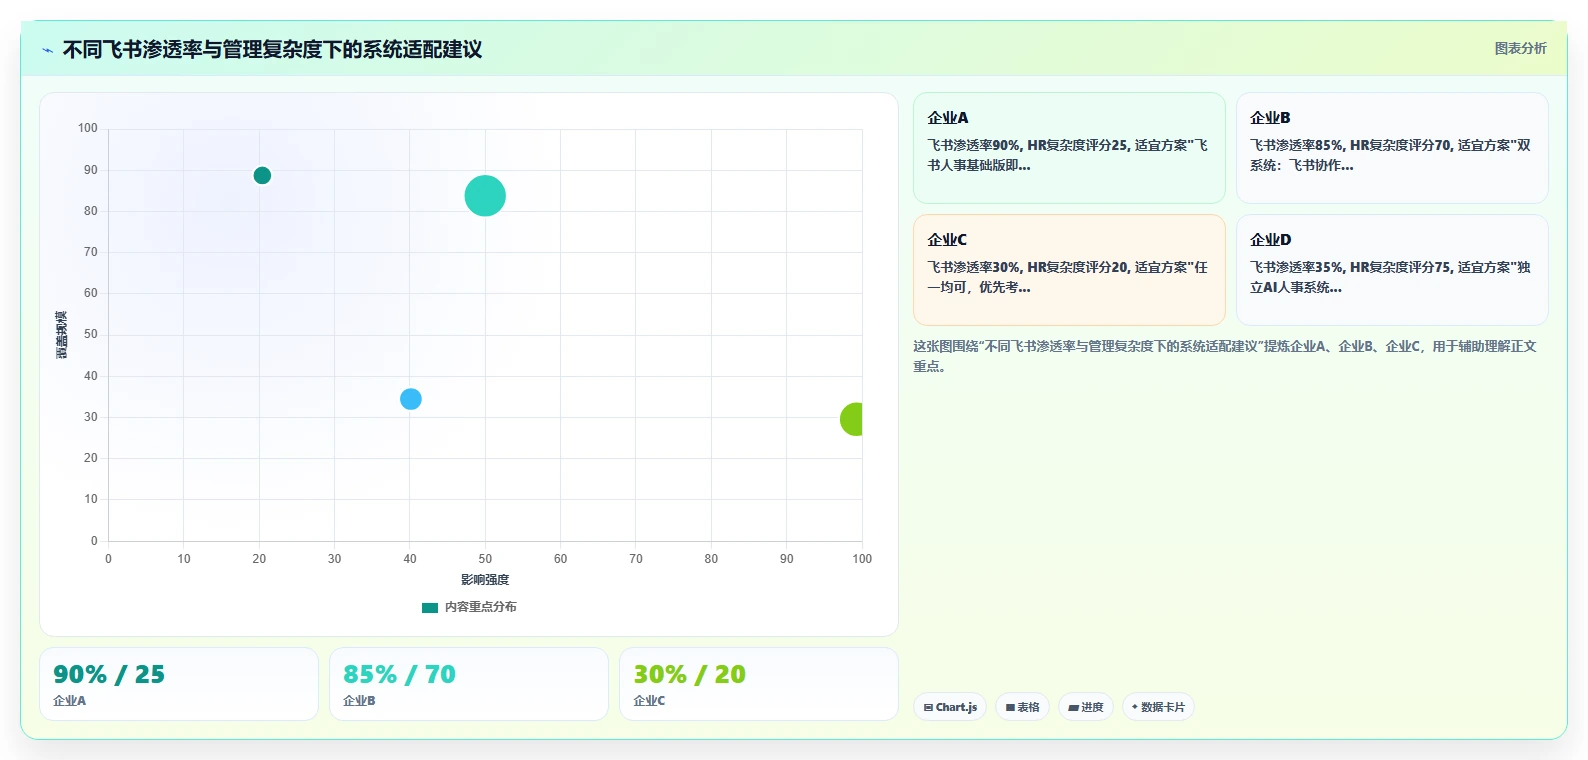Click the 内容重点分布 legend label
Image resolution: width=1588 pixels, height=760 pixels.
(481, 607)
